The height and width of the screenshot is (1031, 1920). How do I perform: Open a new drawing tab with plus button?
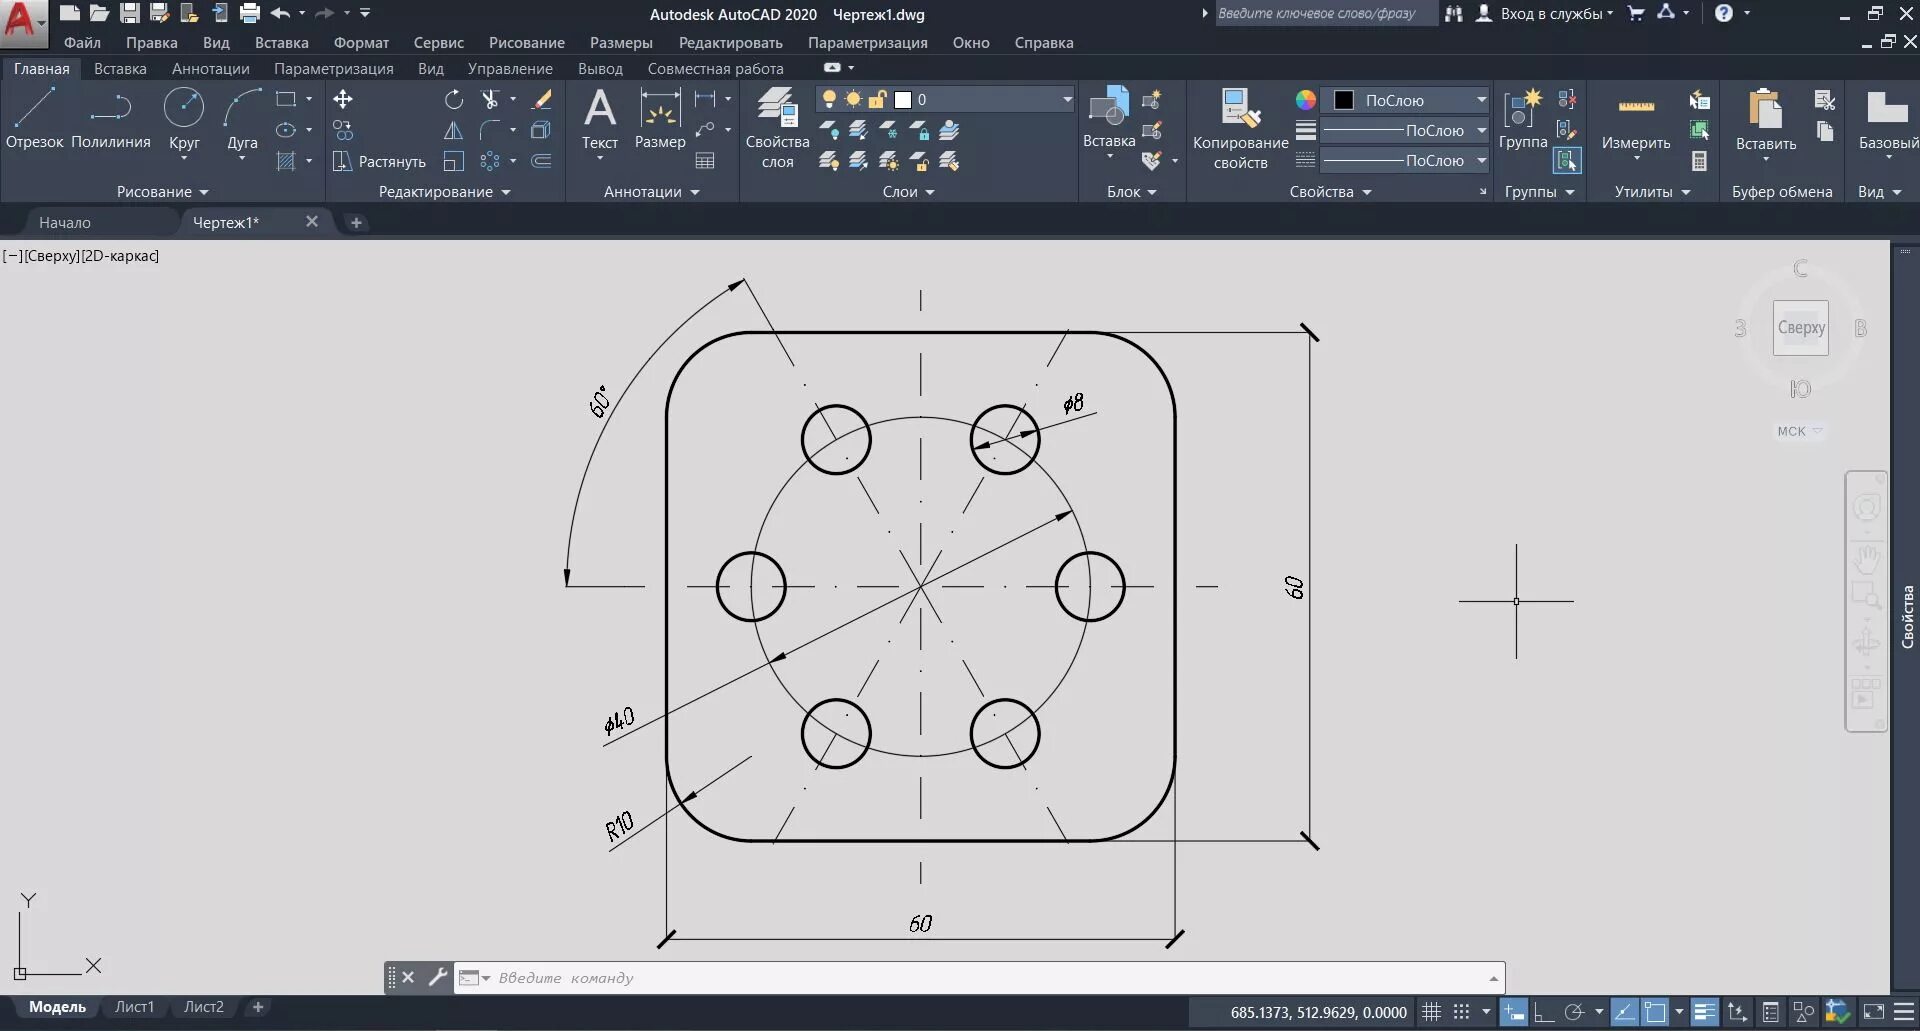pos(356,222)
